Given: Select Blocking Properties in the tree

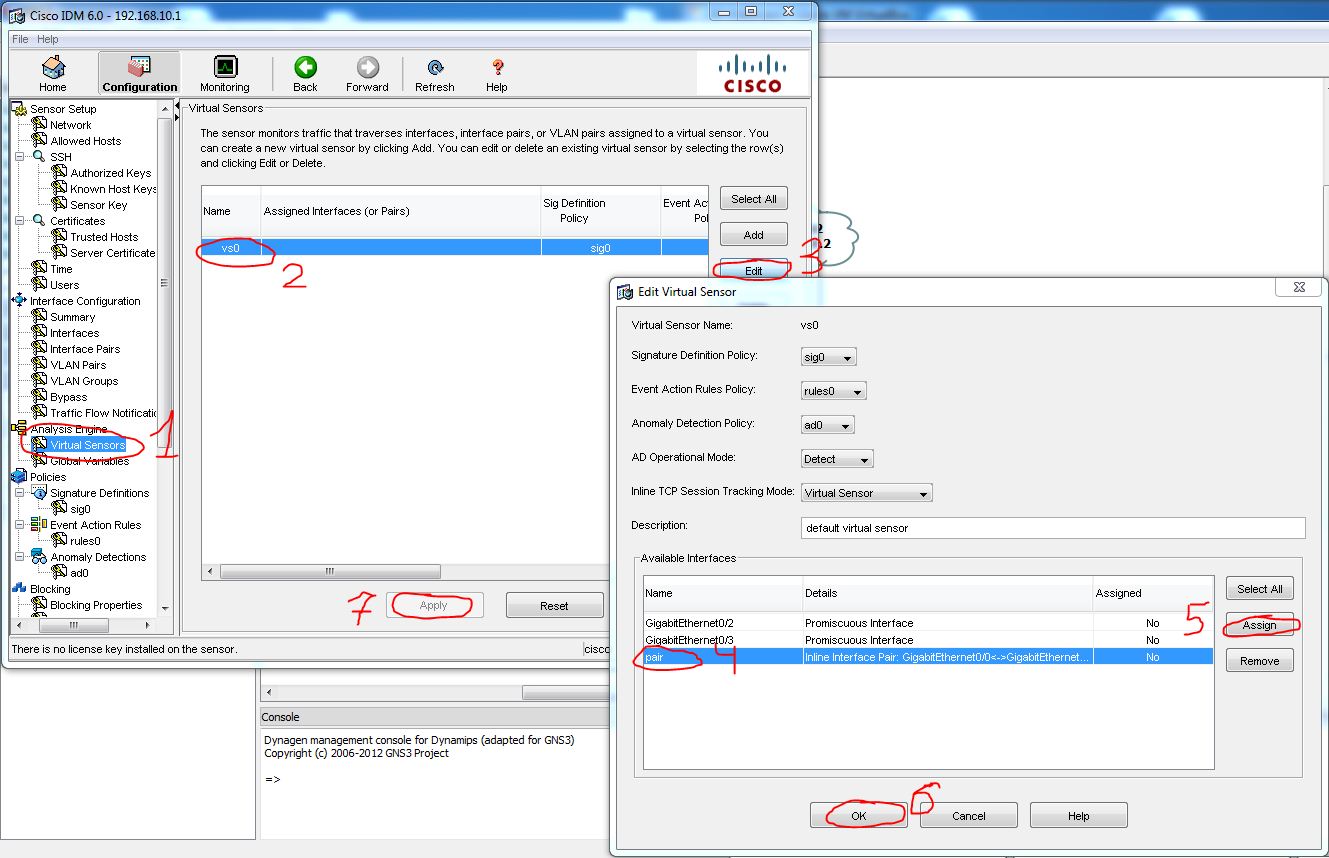Looking at the screenshot, I should tap(96, 605).
